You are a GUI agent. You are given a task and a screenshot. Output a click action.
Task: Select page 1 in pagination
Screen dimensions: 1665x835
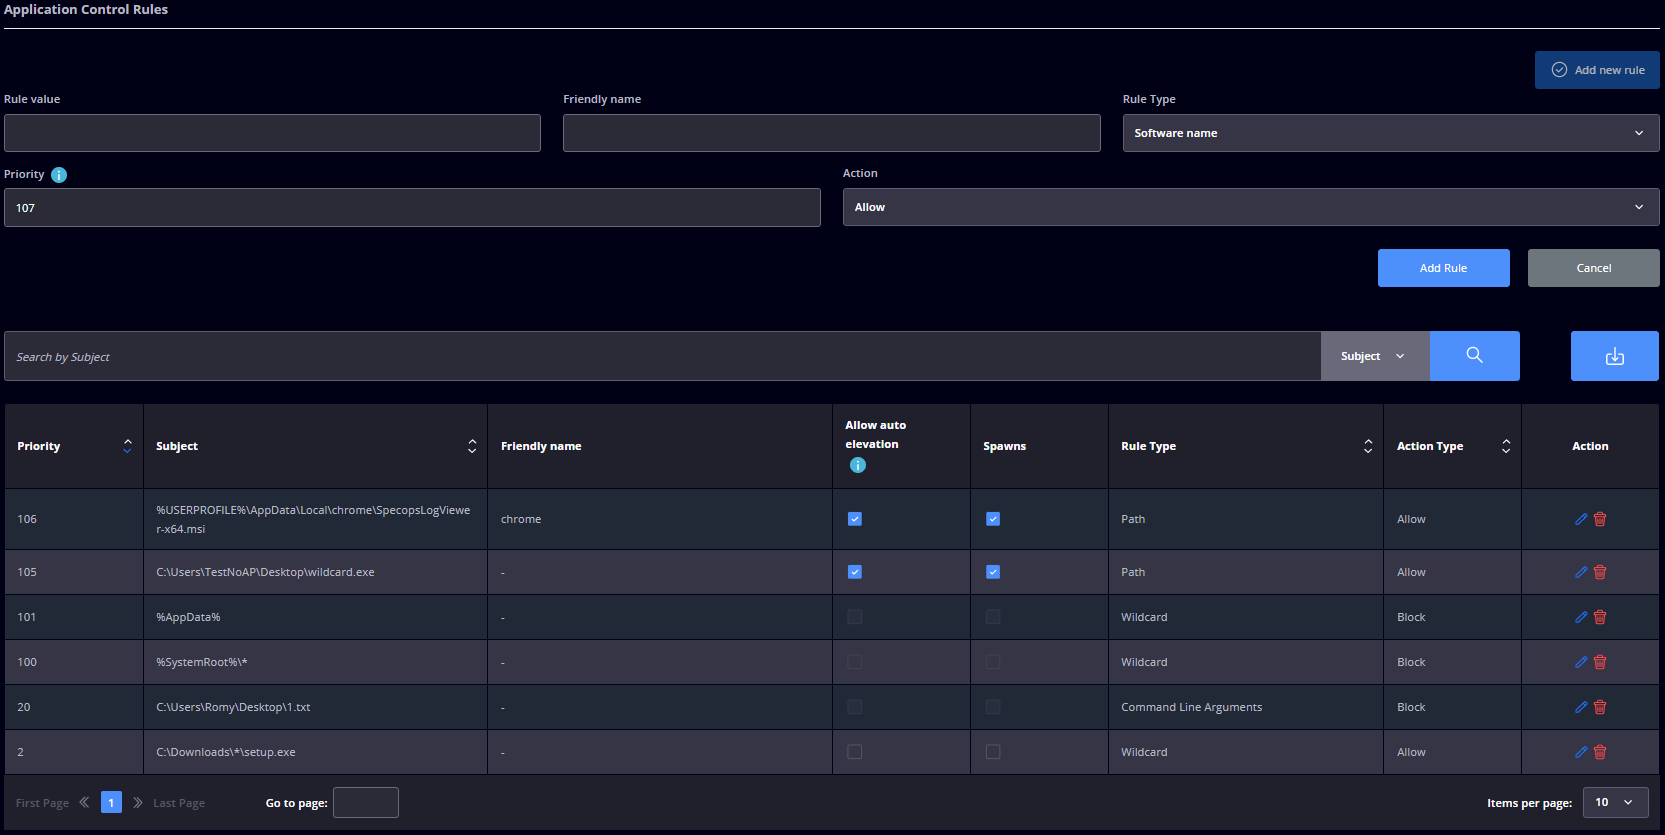[x=111, y=802]
